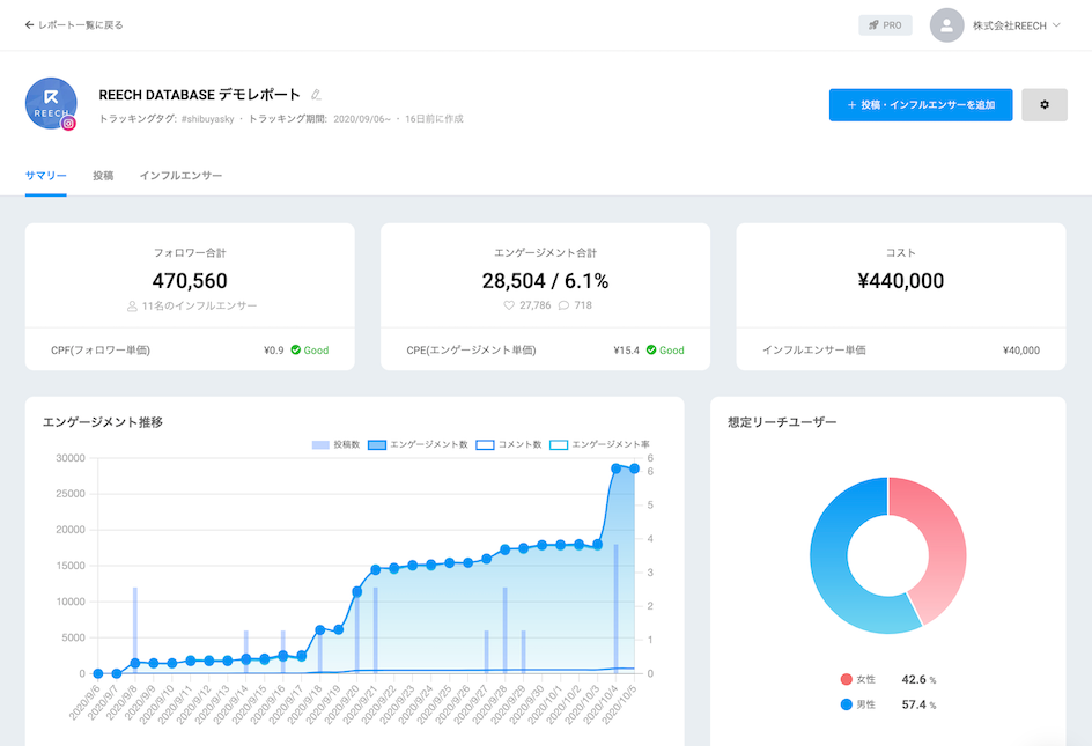Click the first engagement data point for 2020/9/6
The height and width of the screenshot is (747, 1092).
(x=98, y=674)
